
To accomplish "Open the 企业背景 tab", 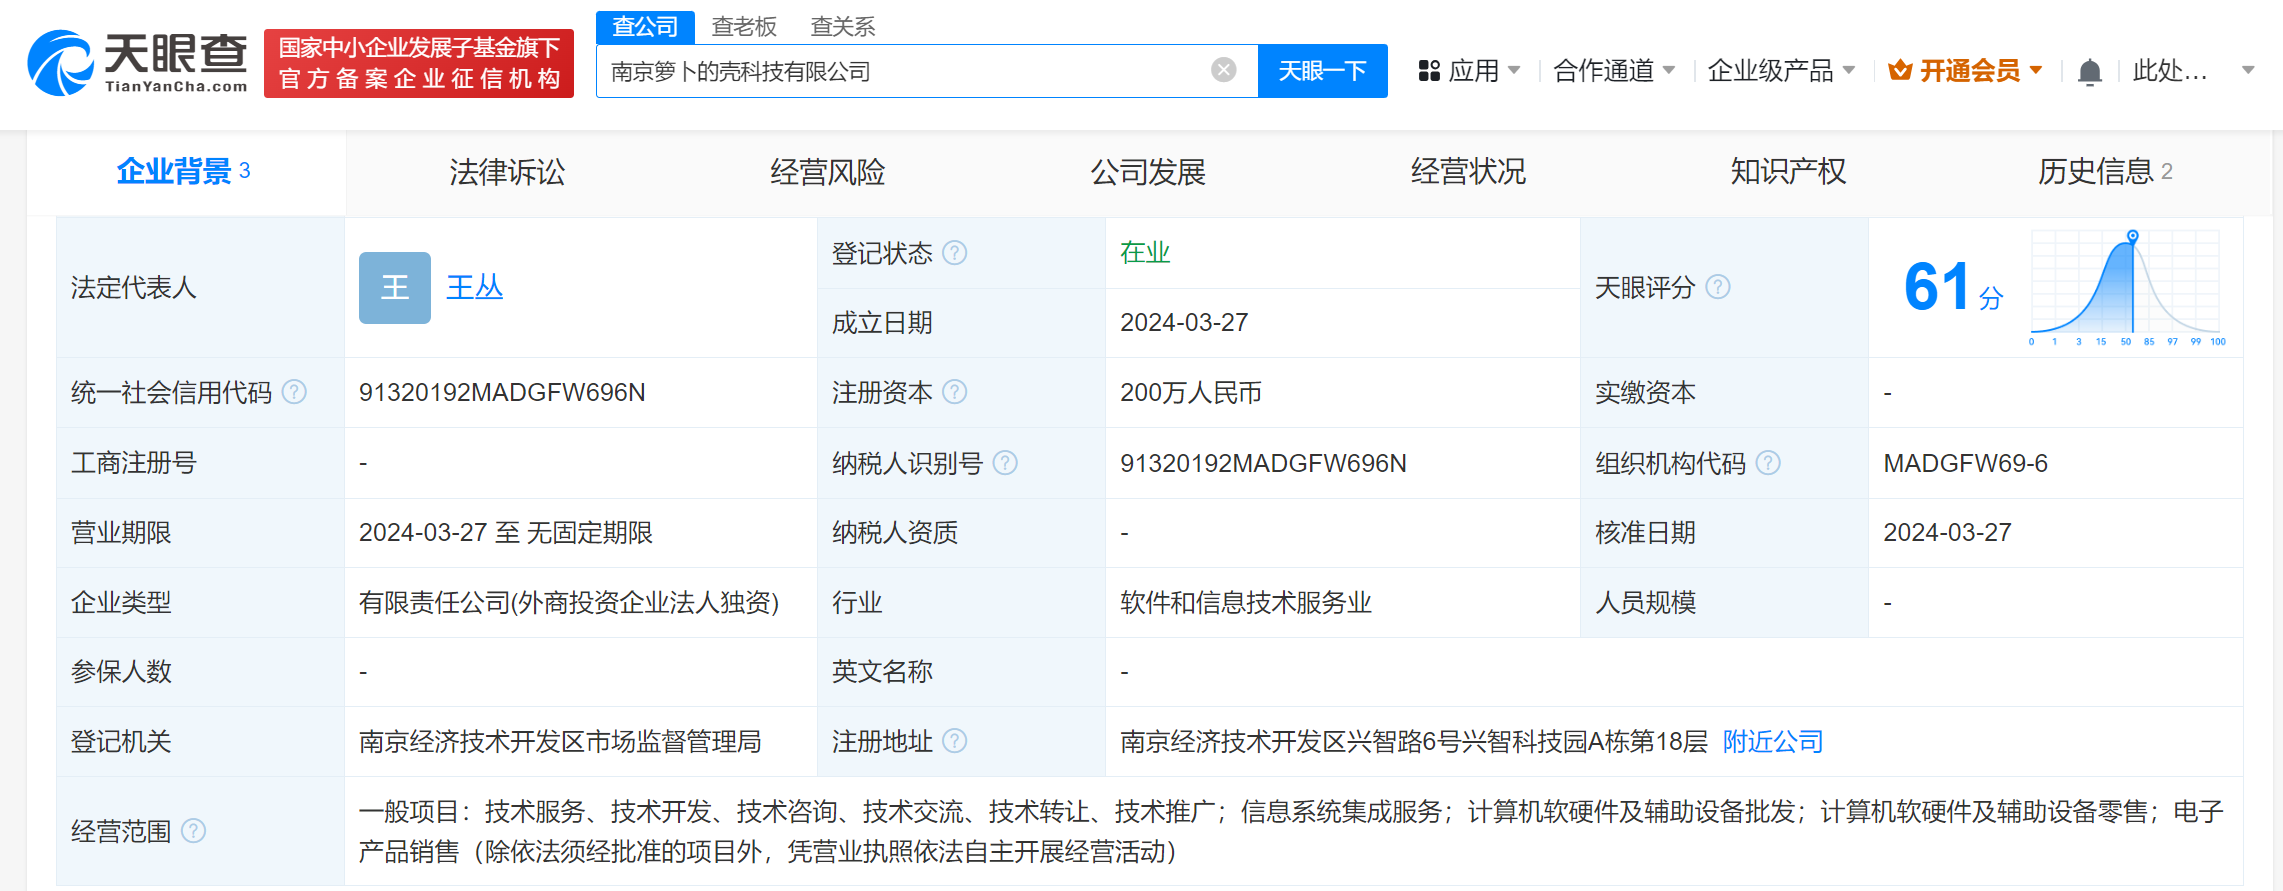I will [x=185, y=172].
